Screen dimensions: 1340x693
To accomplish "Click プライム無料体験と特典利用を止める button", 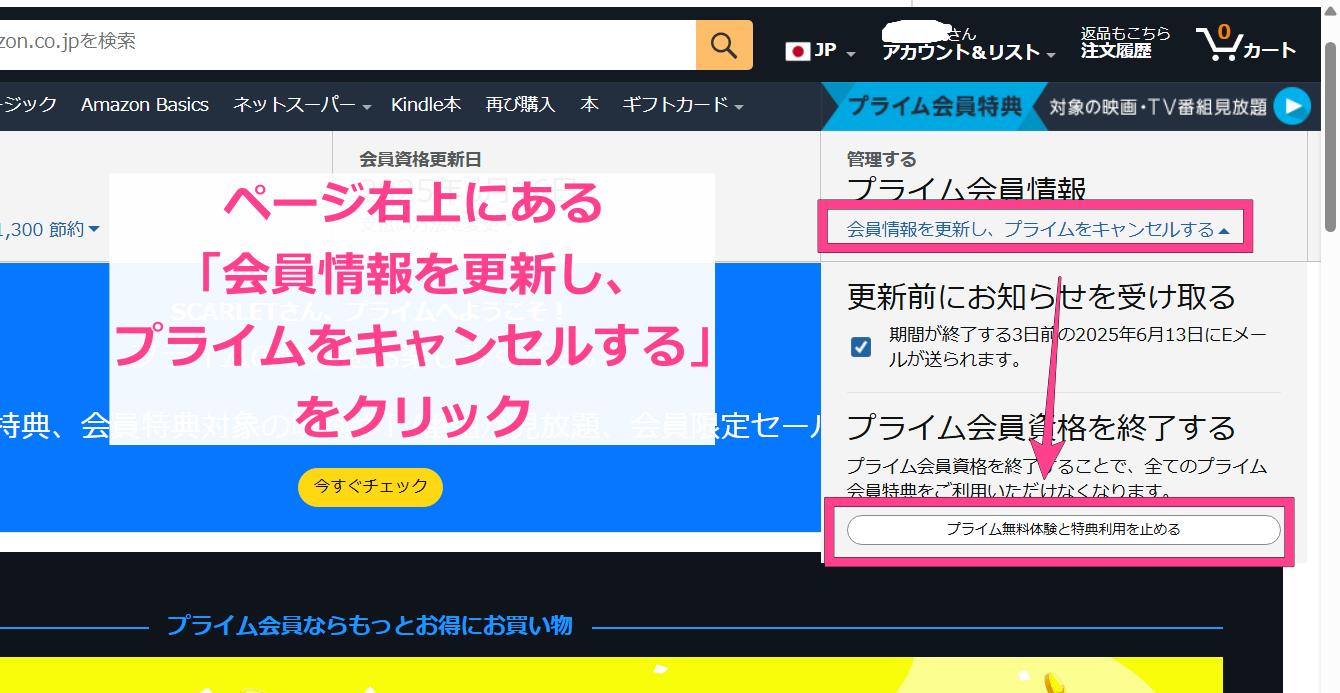I will (x=1063, y=530).
